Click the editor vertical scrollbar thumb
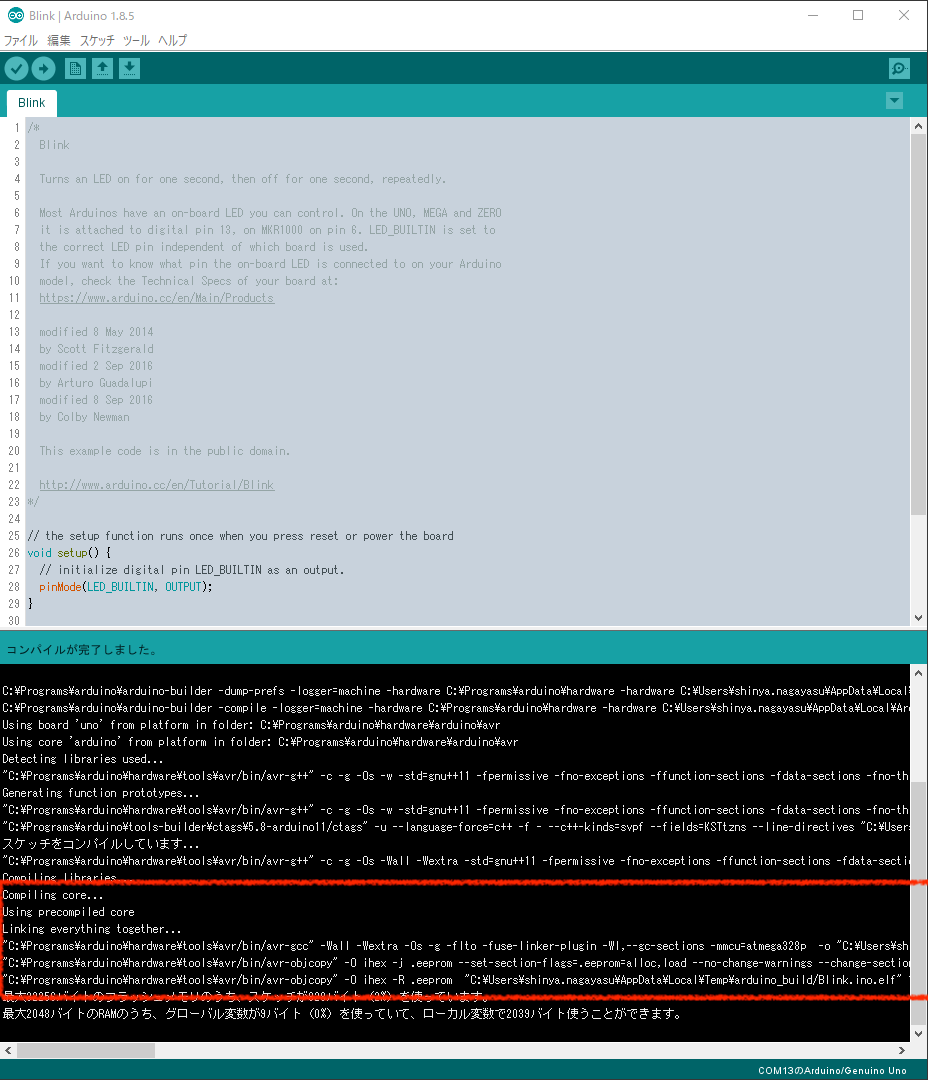Screen dimensions: 928x1080 click(x=918, y=324)
